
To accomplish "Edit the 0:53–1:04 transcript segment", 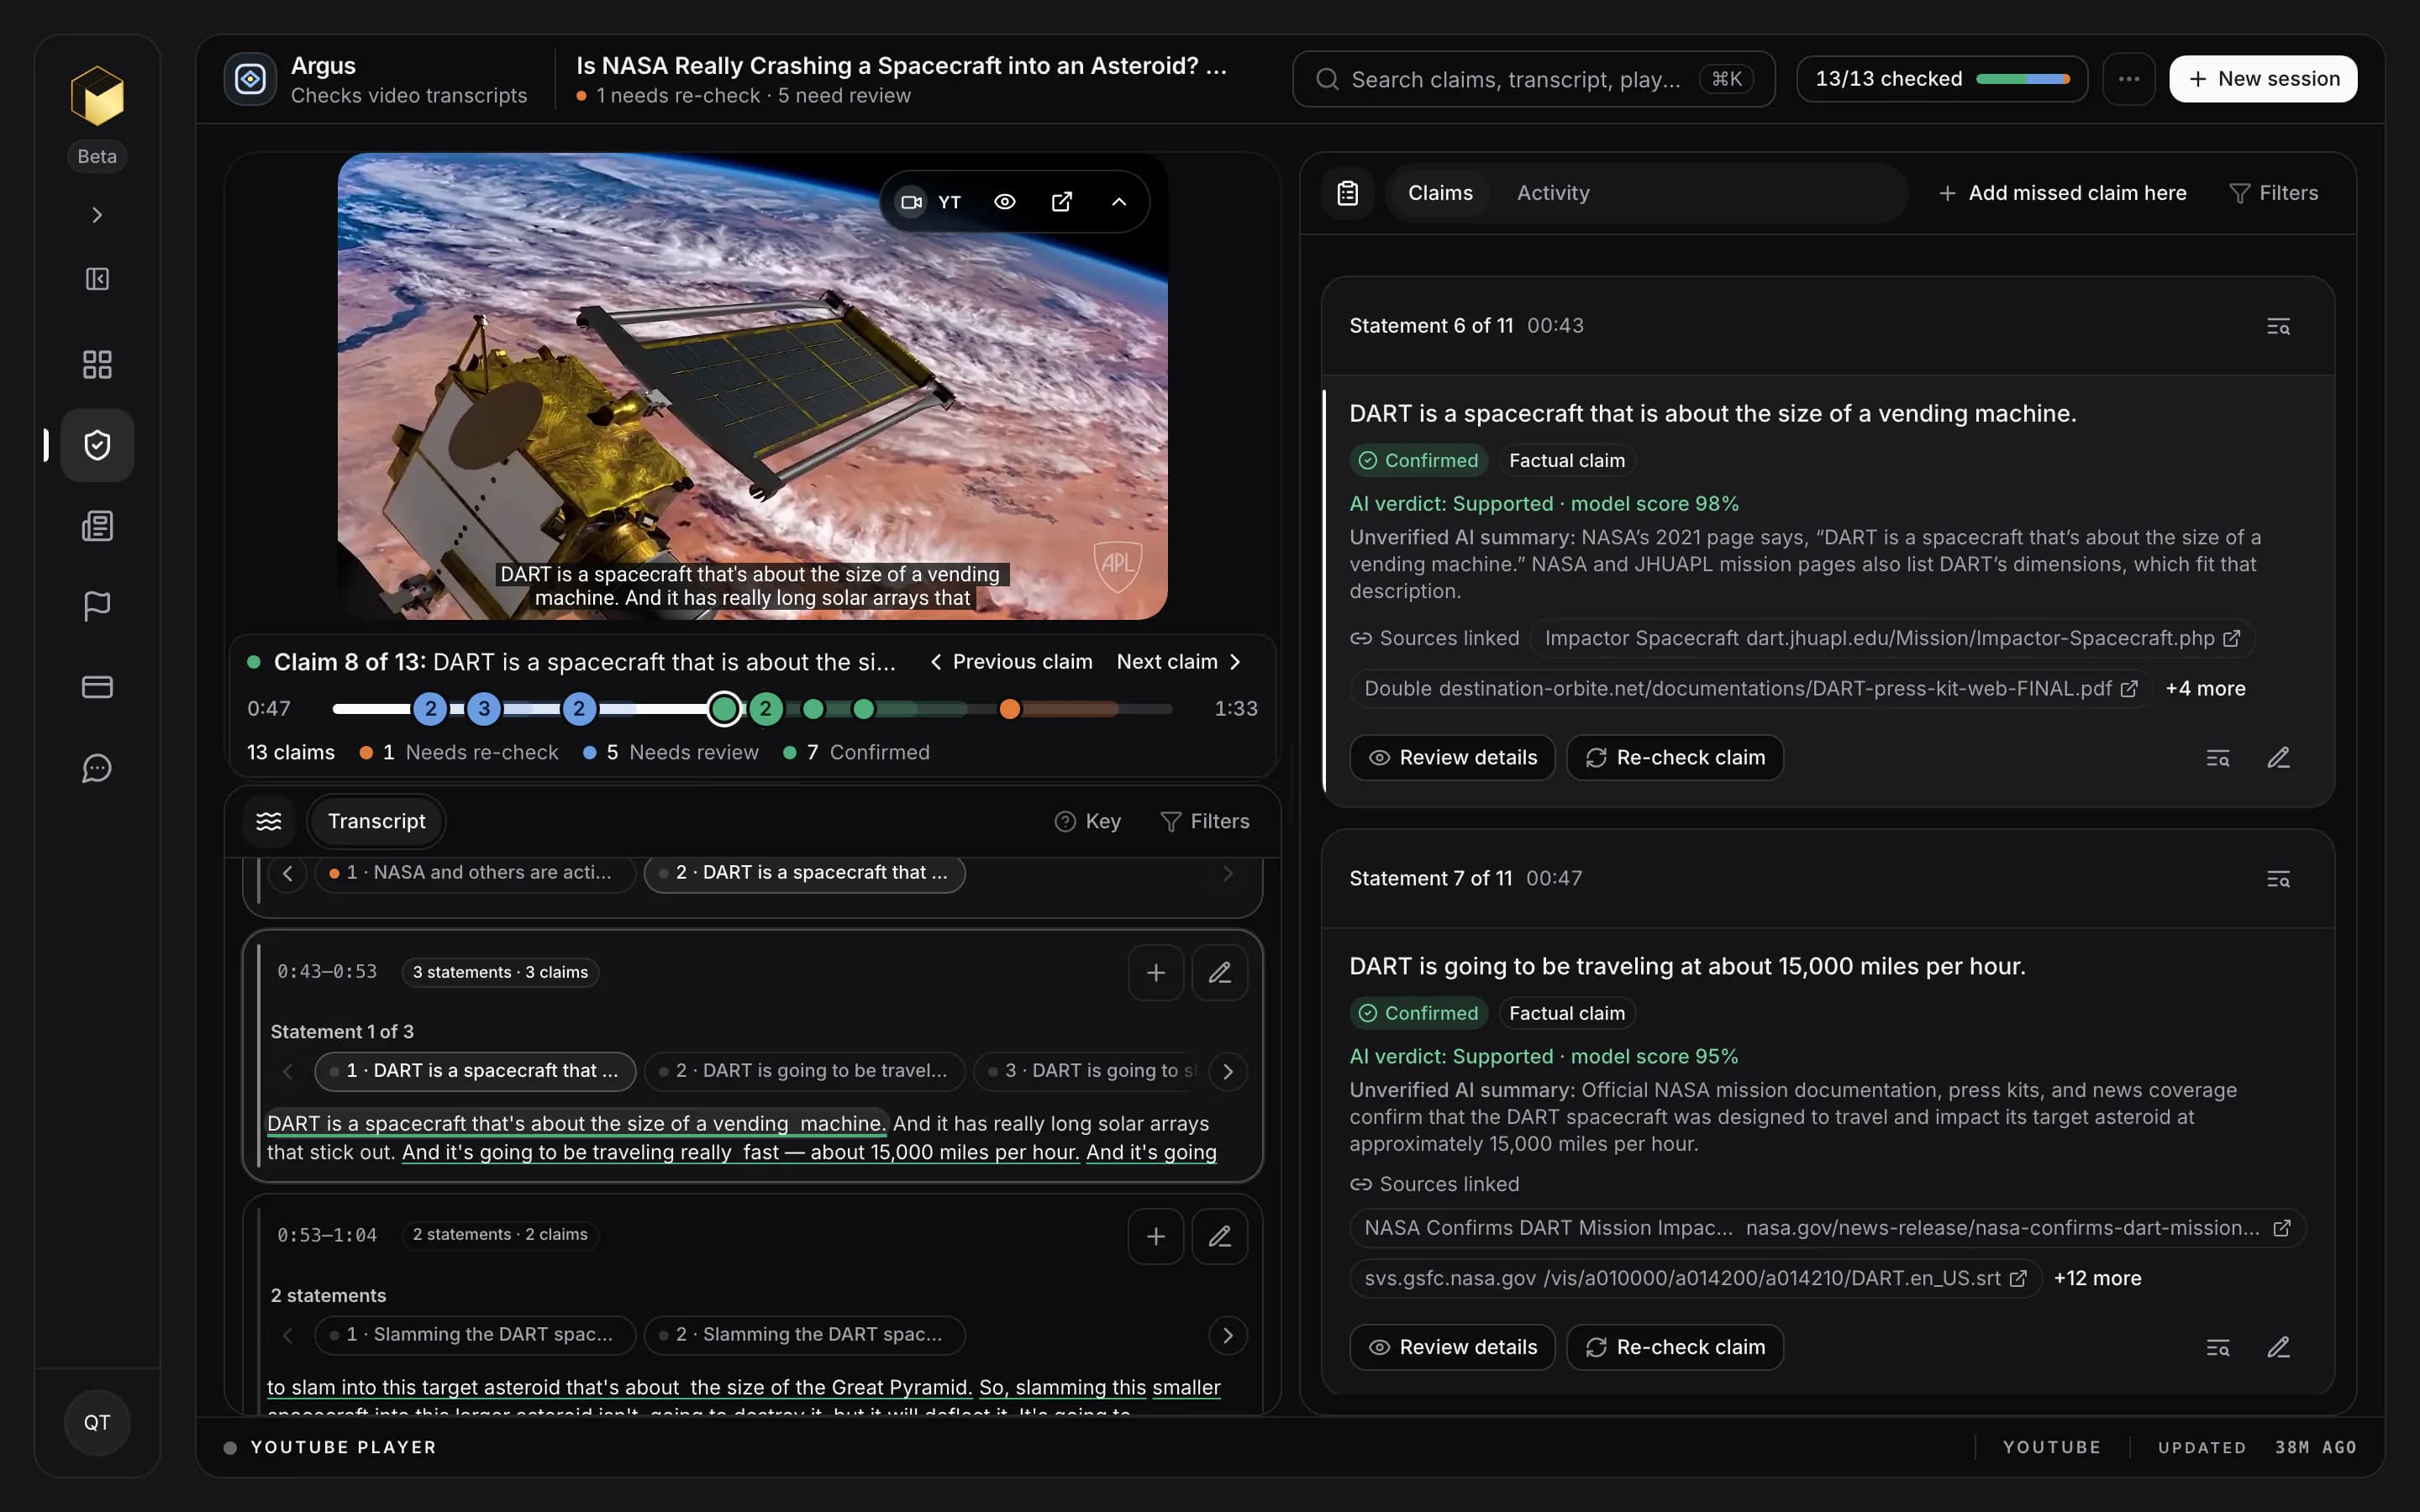I will (1219, 1236).
